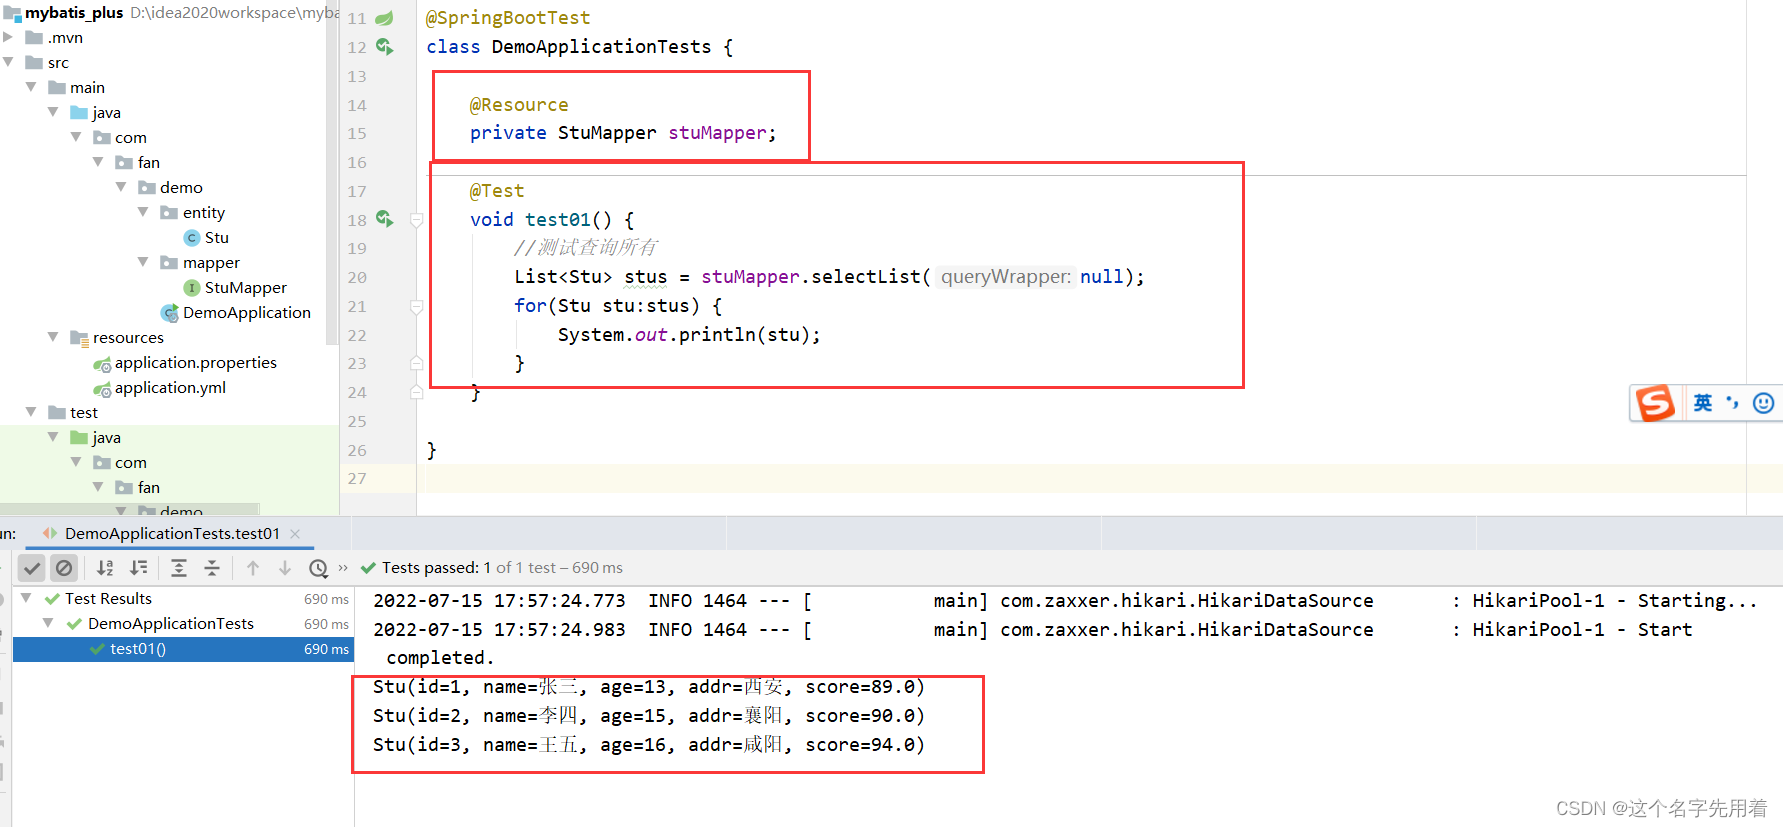Select the mybatis_plus project root
Viewport: 1783px width, 827px height.
(x=74, y=12)
